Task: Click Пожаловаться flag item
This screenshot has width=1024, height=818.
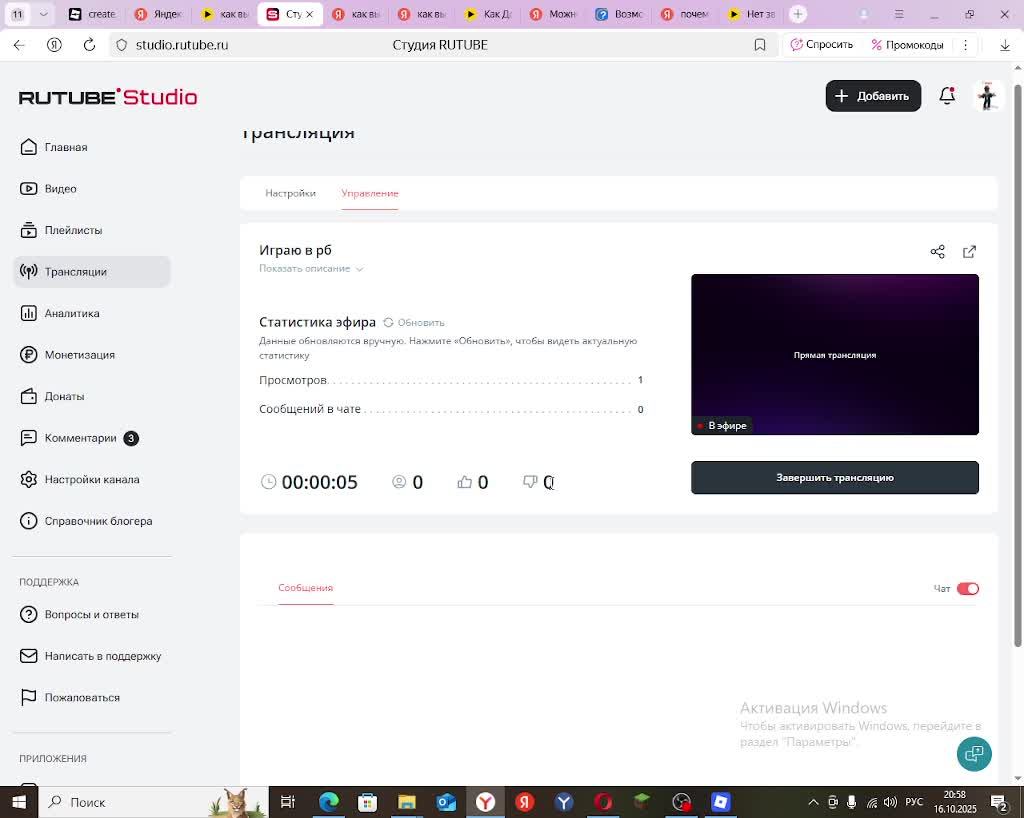Action: tap(69, 697)
